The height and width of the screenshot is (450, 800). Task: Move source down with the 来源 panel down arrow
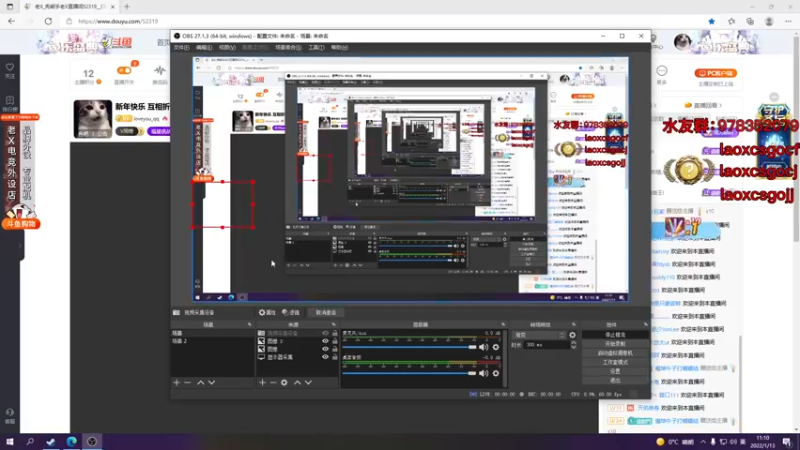point(308,383)
